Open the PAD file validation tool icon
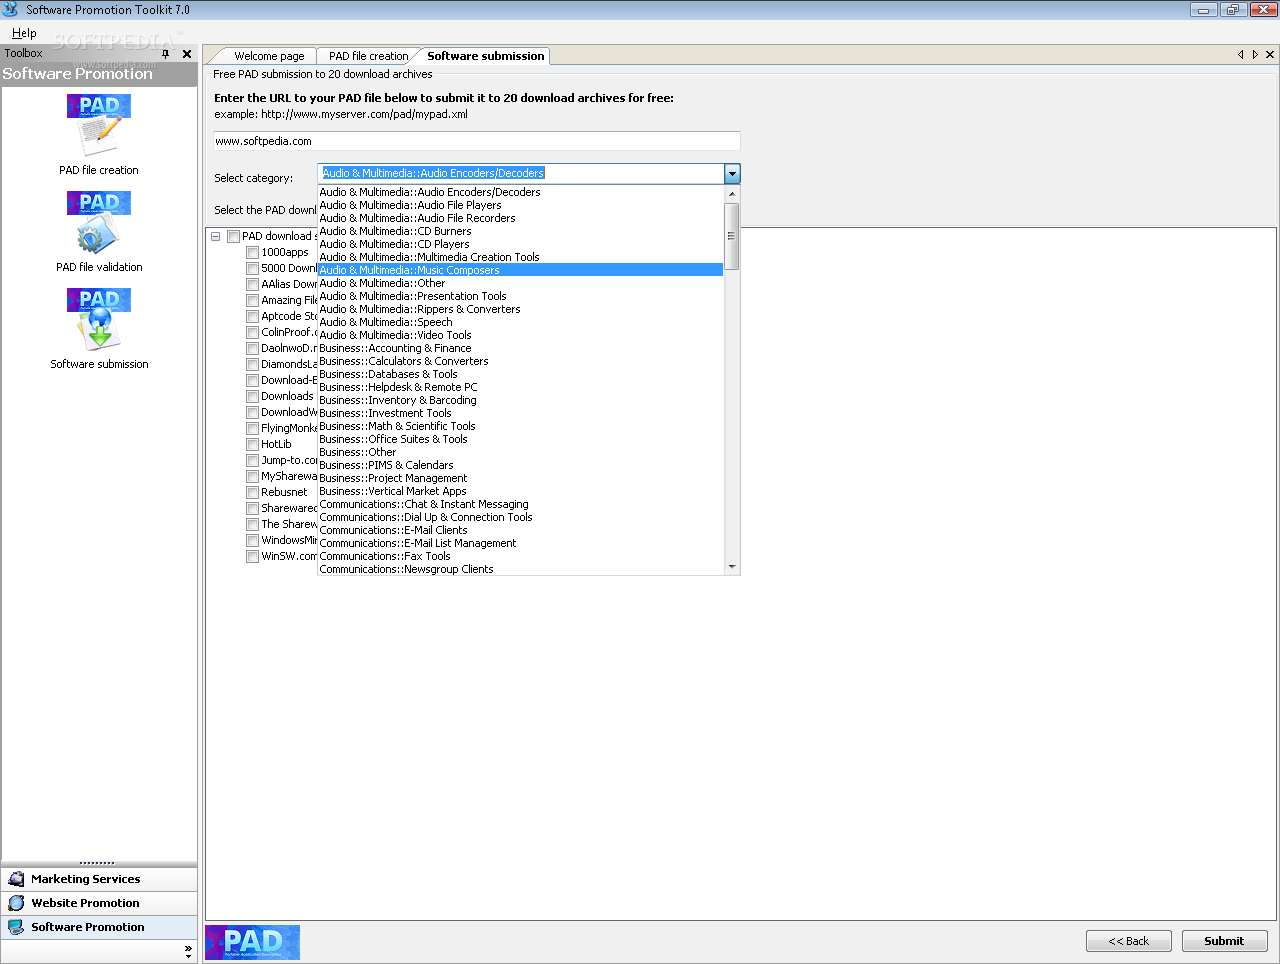This screenshot has height=964, width=1280. tap(99, 222)
